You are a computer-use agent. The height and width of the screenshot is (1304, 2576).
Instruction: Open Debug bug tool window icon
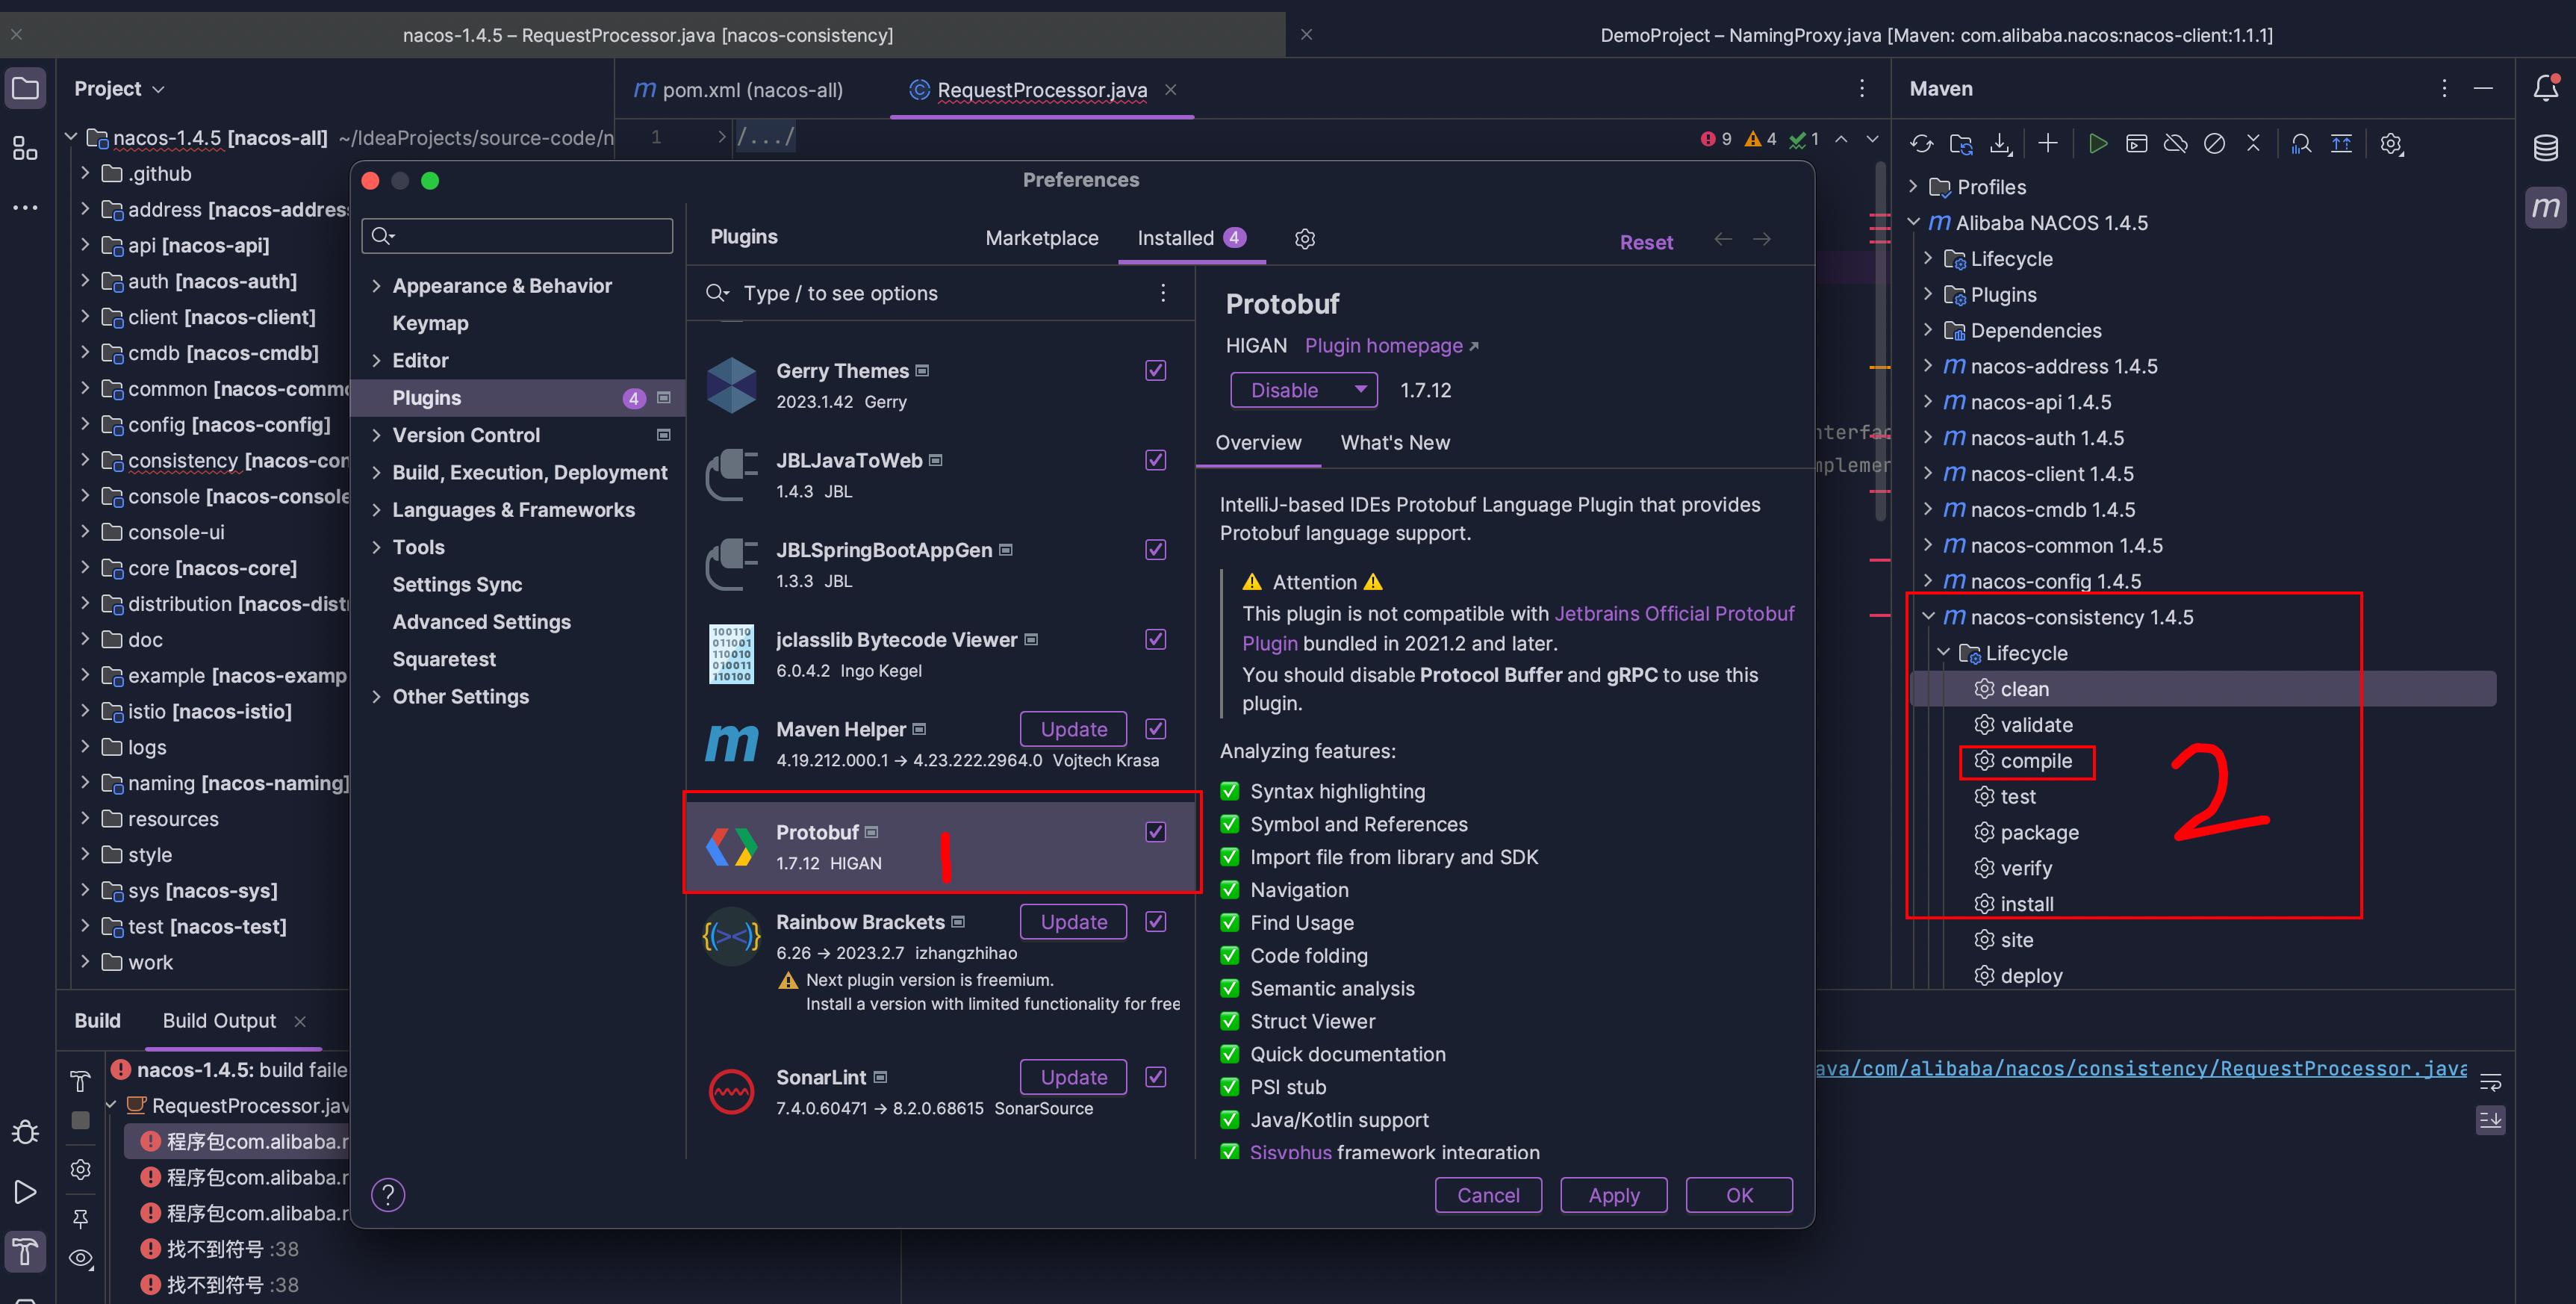click(25, 1133)
